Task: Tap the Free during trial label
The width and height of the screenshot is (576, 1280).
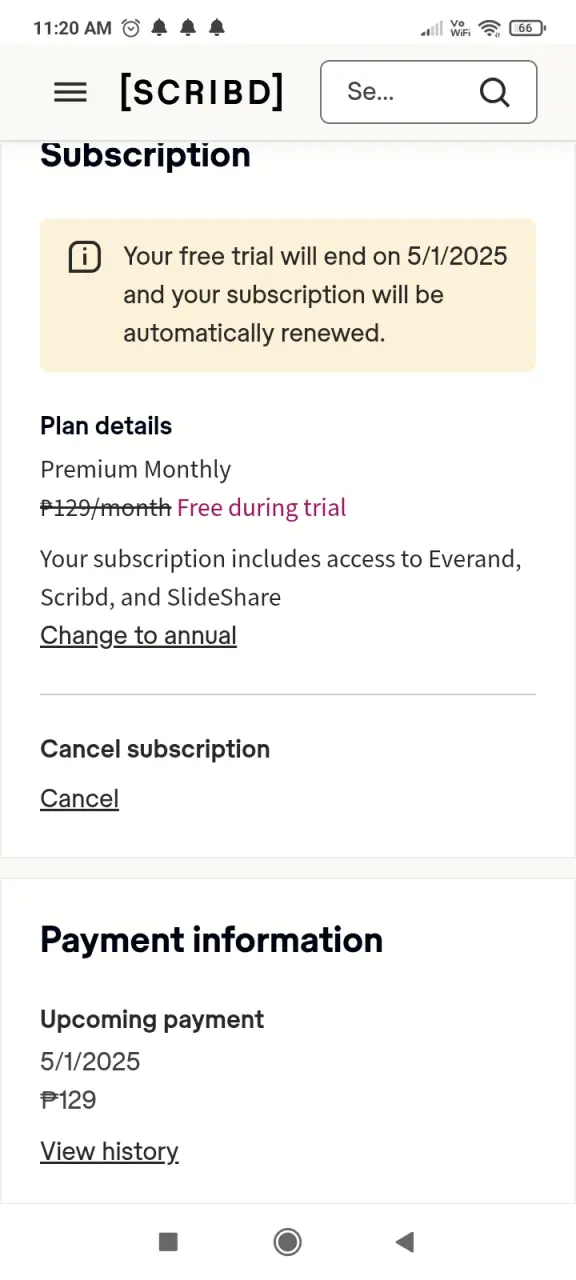Action: click(x=261, y=508)
